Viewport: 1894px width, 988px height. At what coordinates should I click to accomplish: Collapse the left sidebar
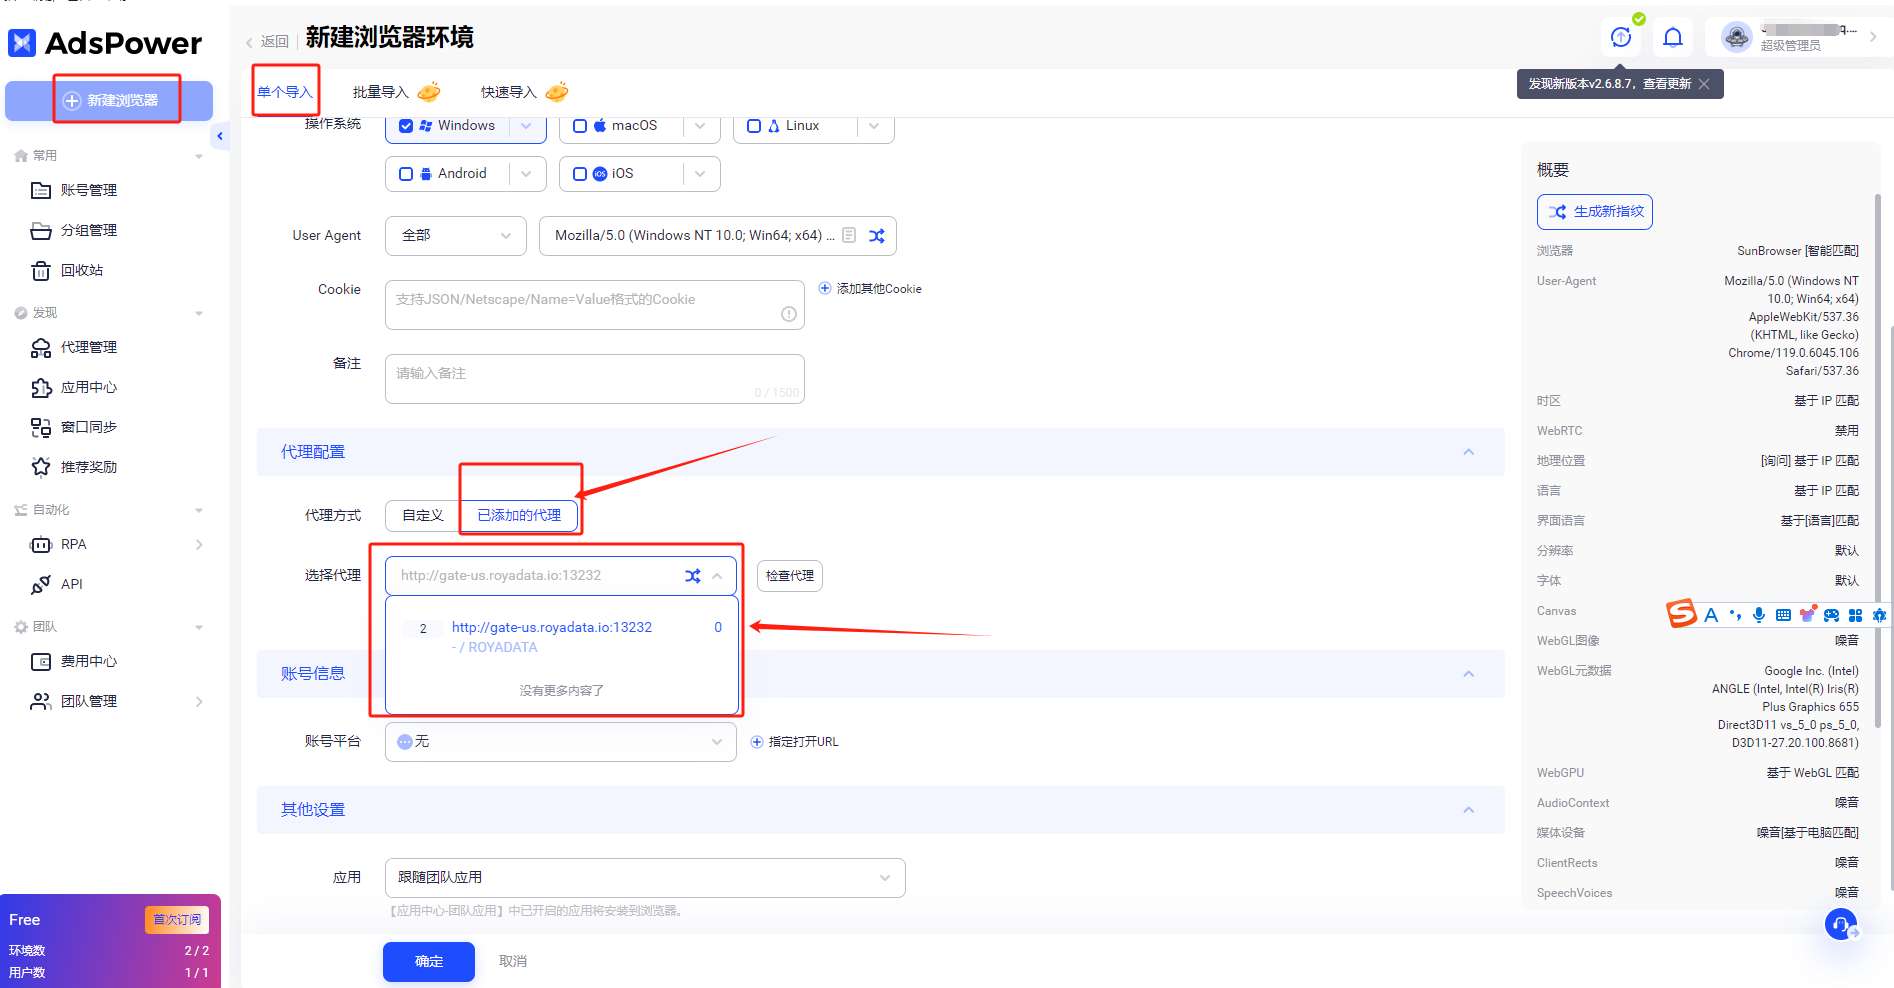click(220, 136)
